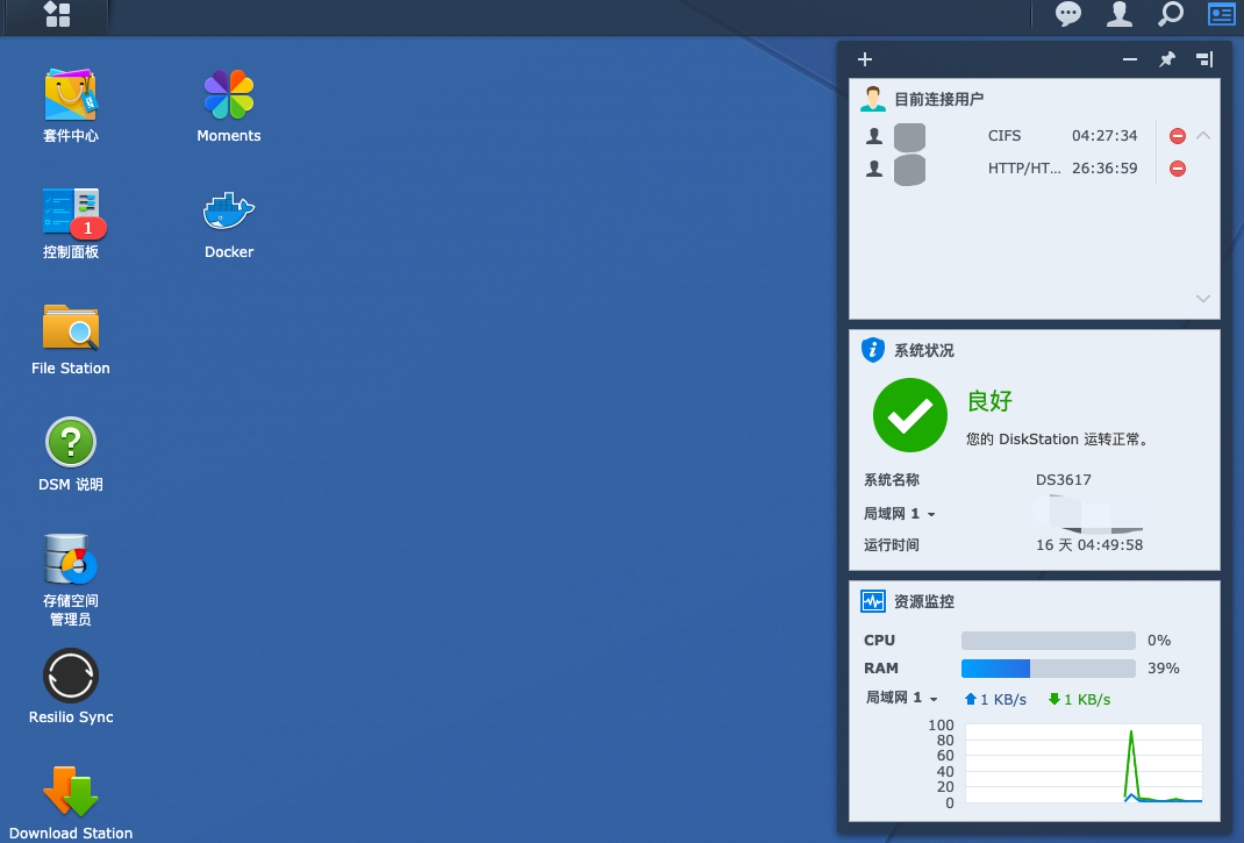Click the RAM 39% value

(x=1164, y=668)
